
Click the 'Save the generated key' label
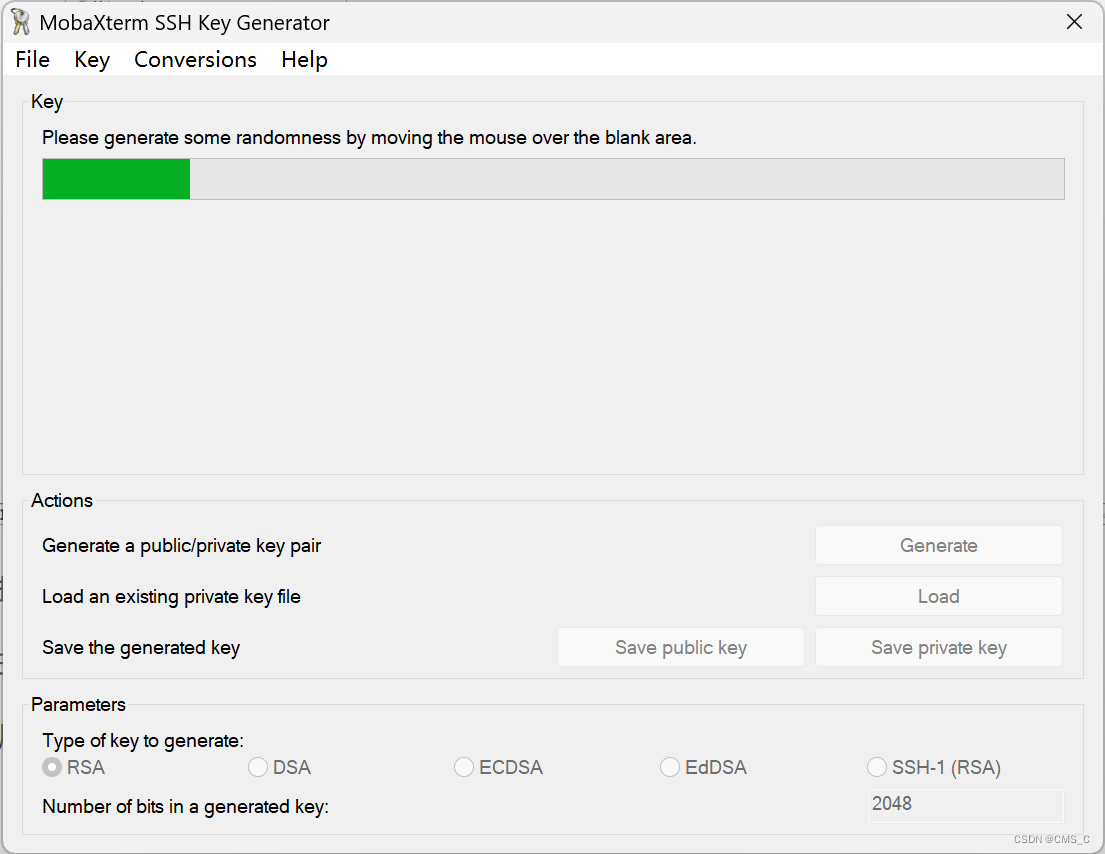(141, 648)
